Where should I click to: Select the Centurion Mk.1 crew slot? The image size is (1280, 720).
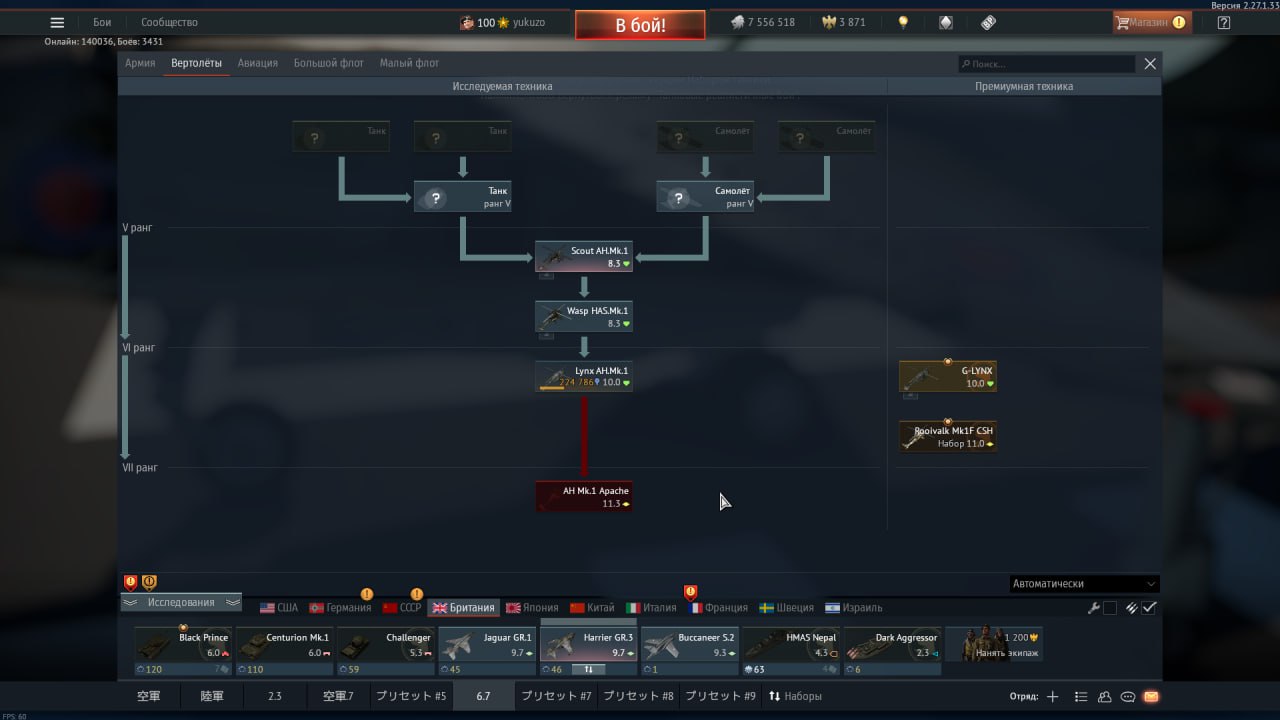click(284, 651)
